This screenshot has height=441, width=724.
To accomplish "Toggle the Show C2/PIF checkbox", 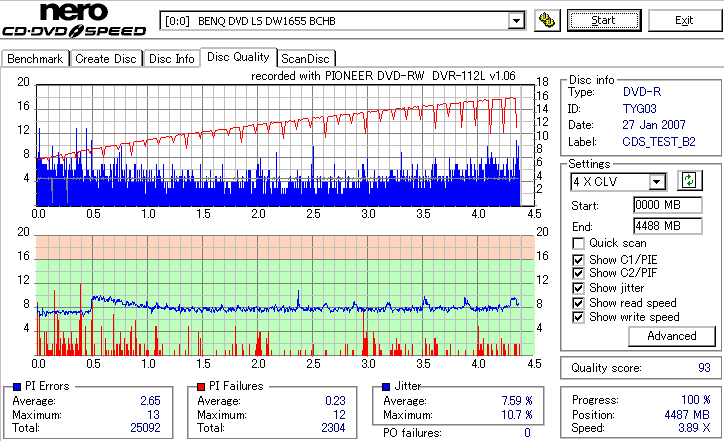I will tap(578, 273).
